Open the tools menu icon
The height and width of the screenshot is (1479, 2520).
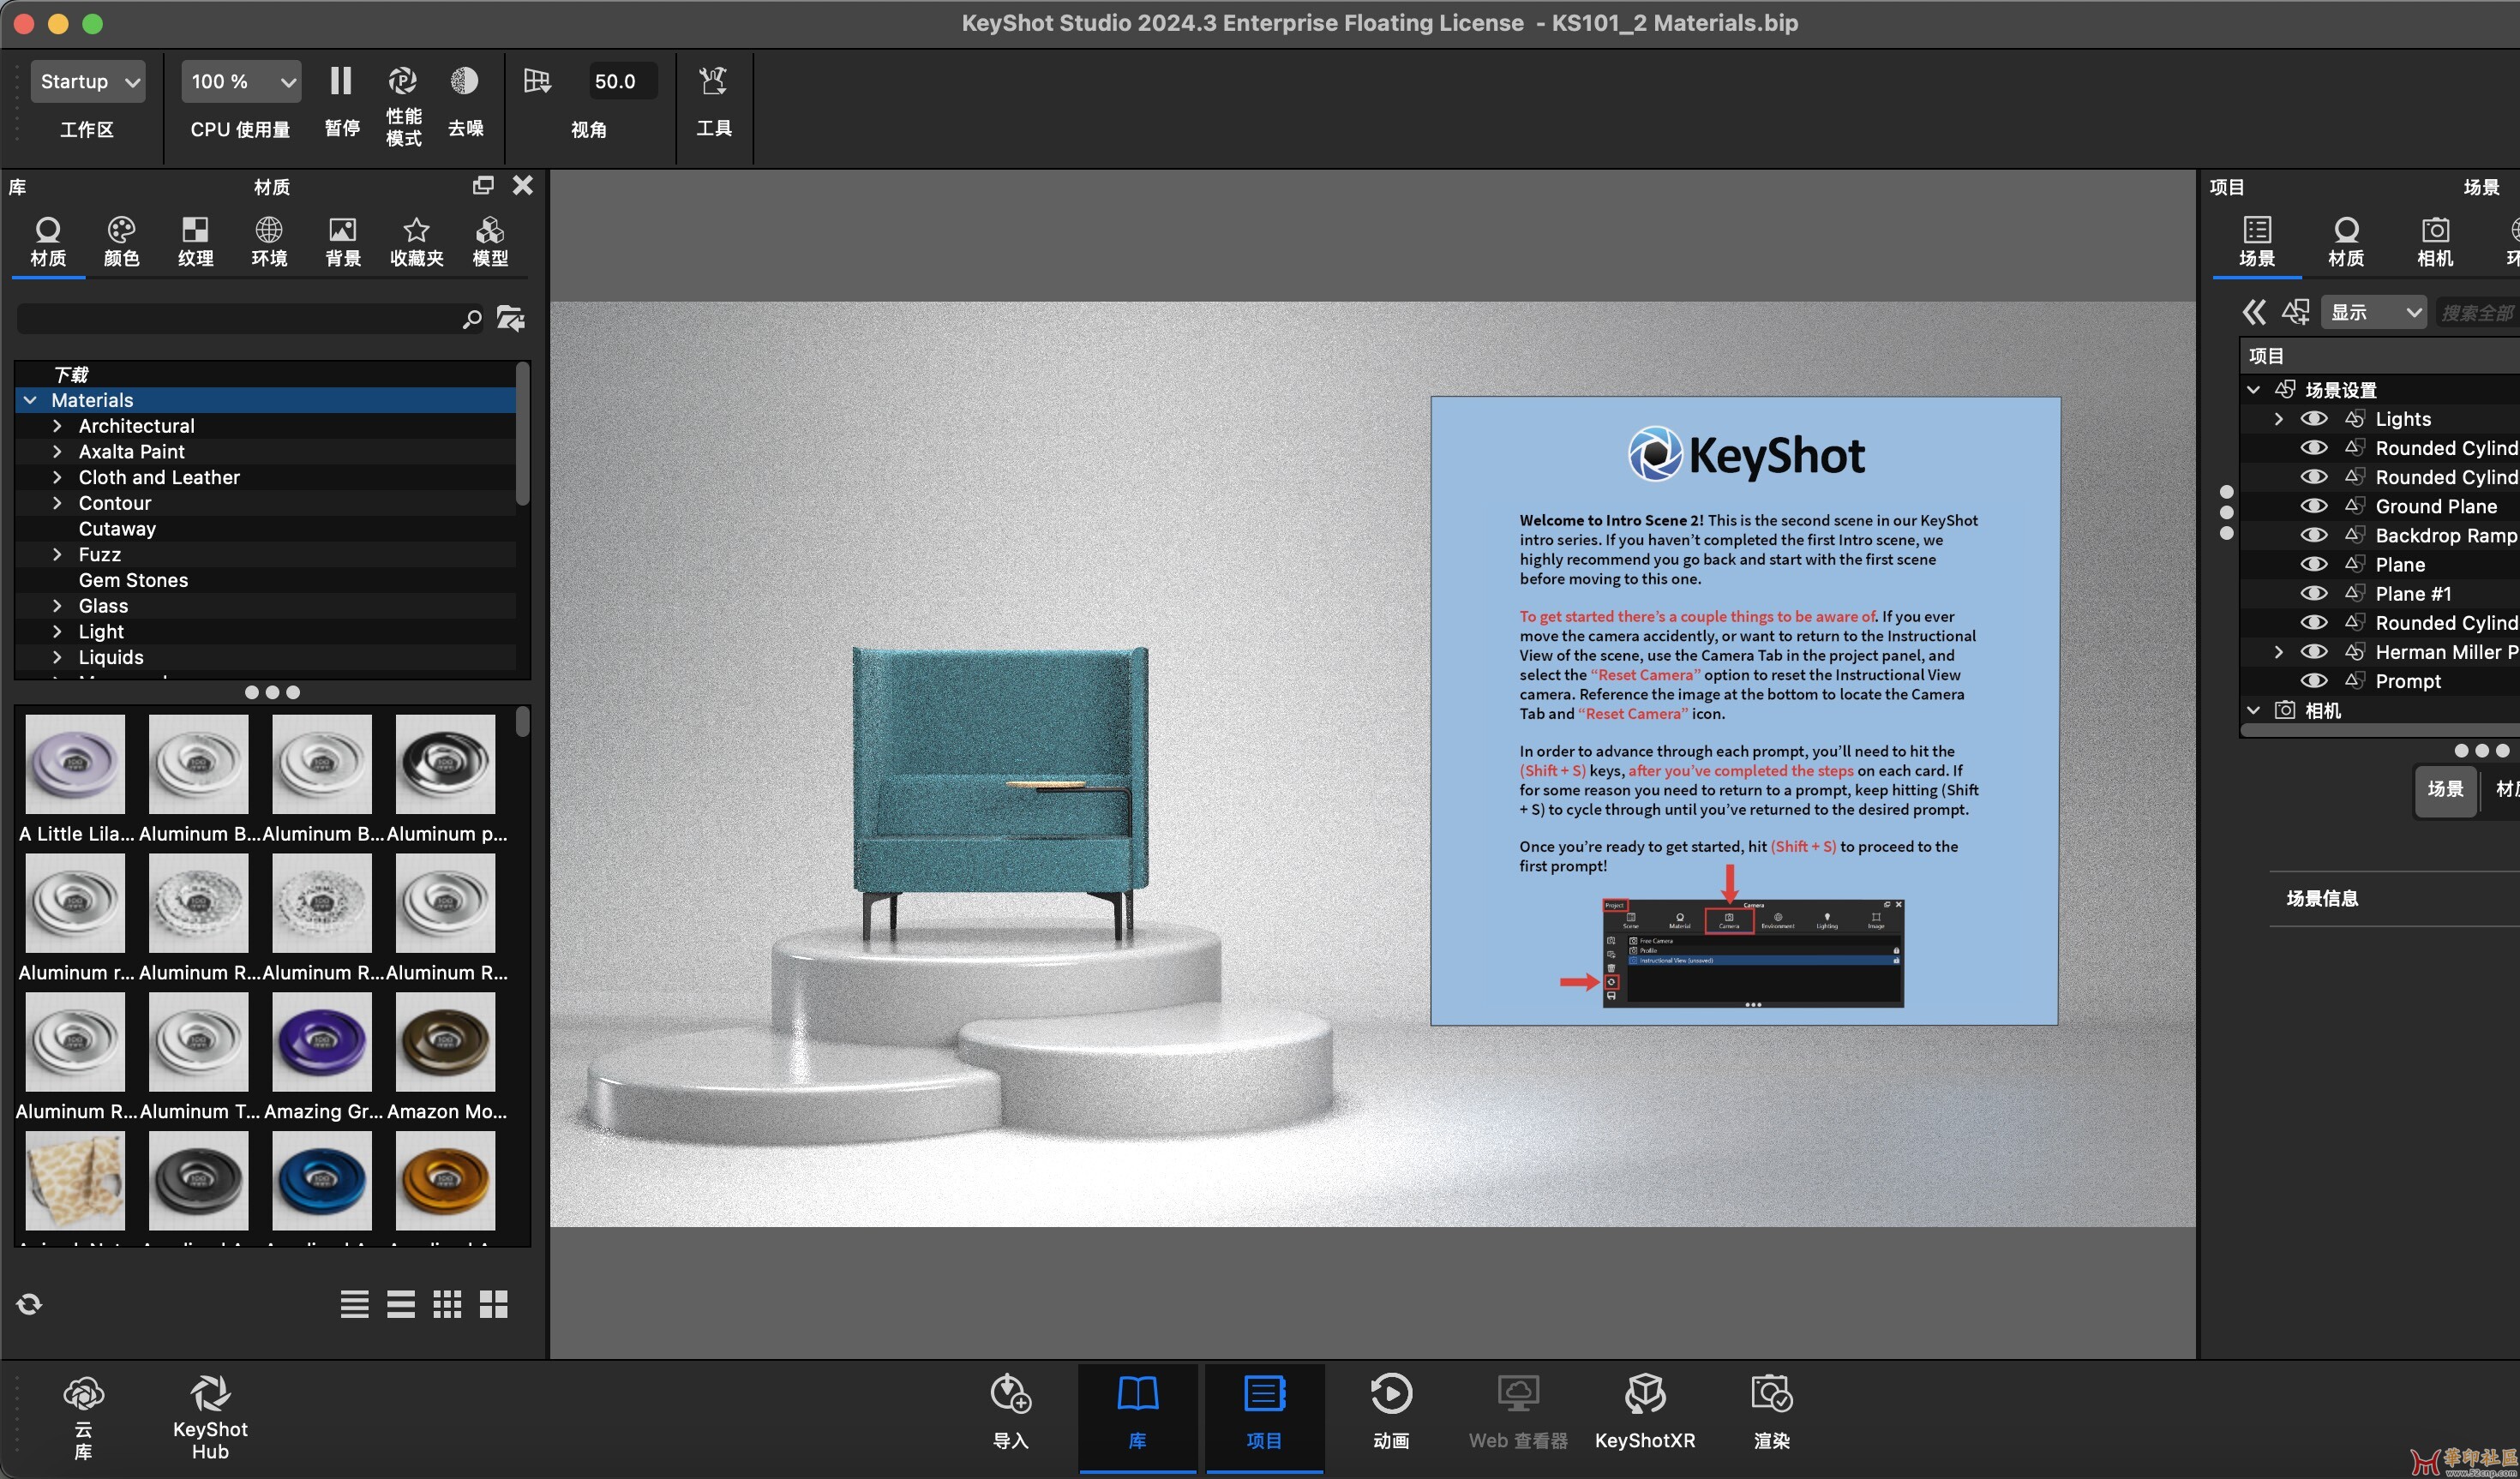pyautogui.click(x=713, y=81)
